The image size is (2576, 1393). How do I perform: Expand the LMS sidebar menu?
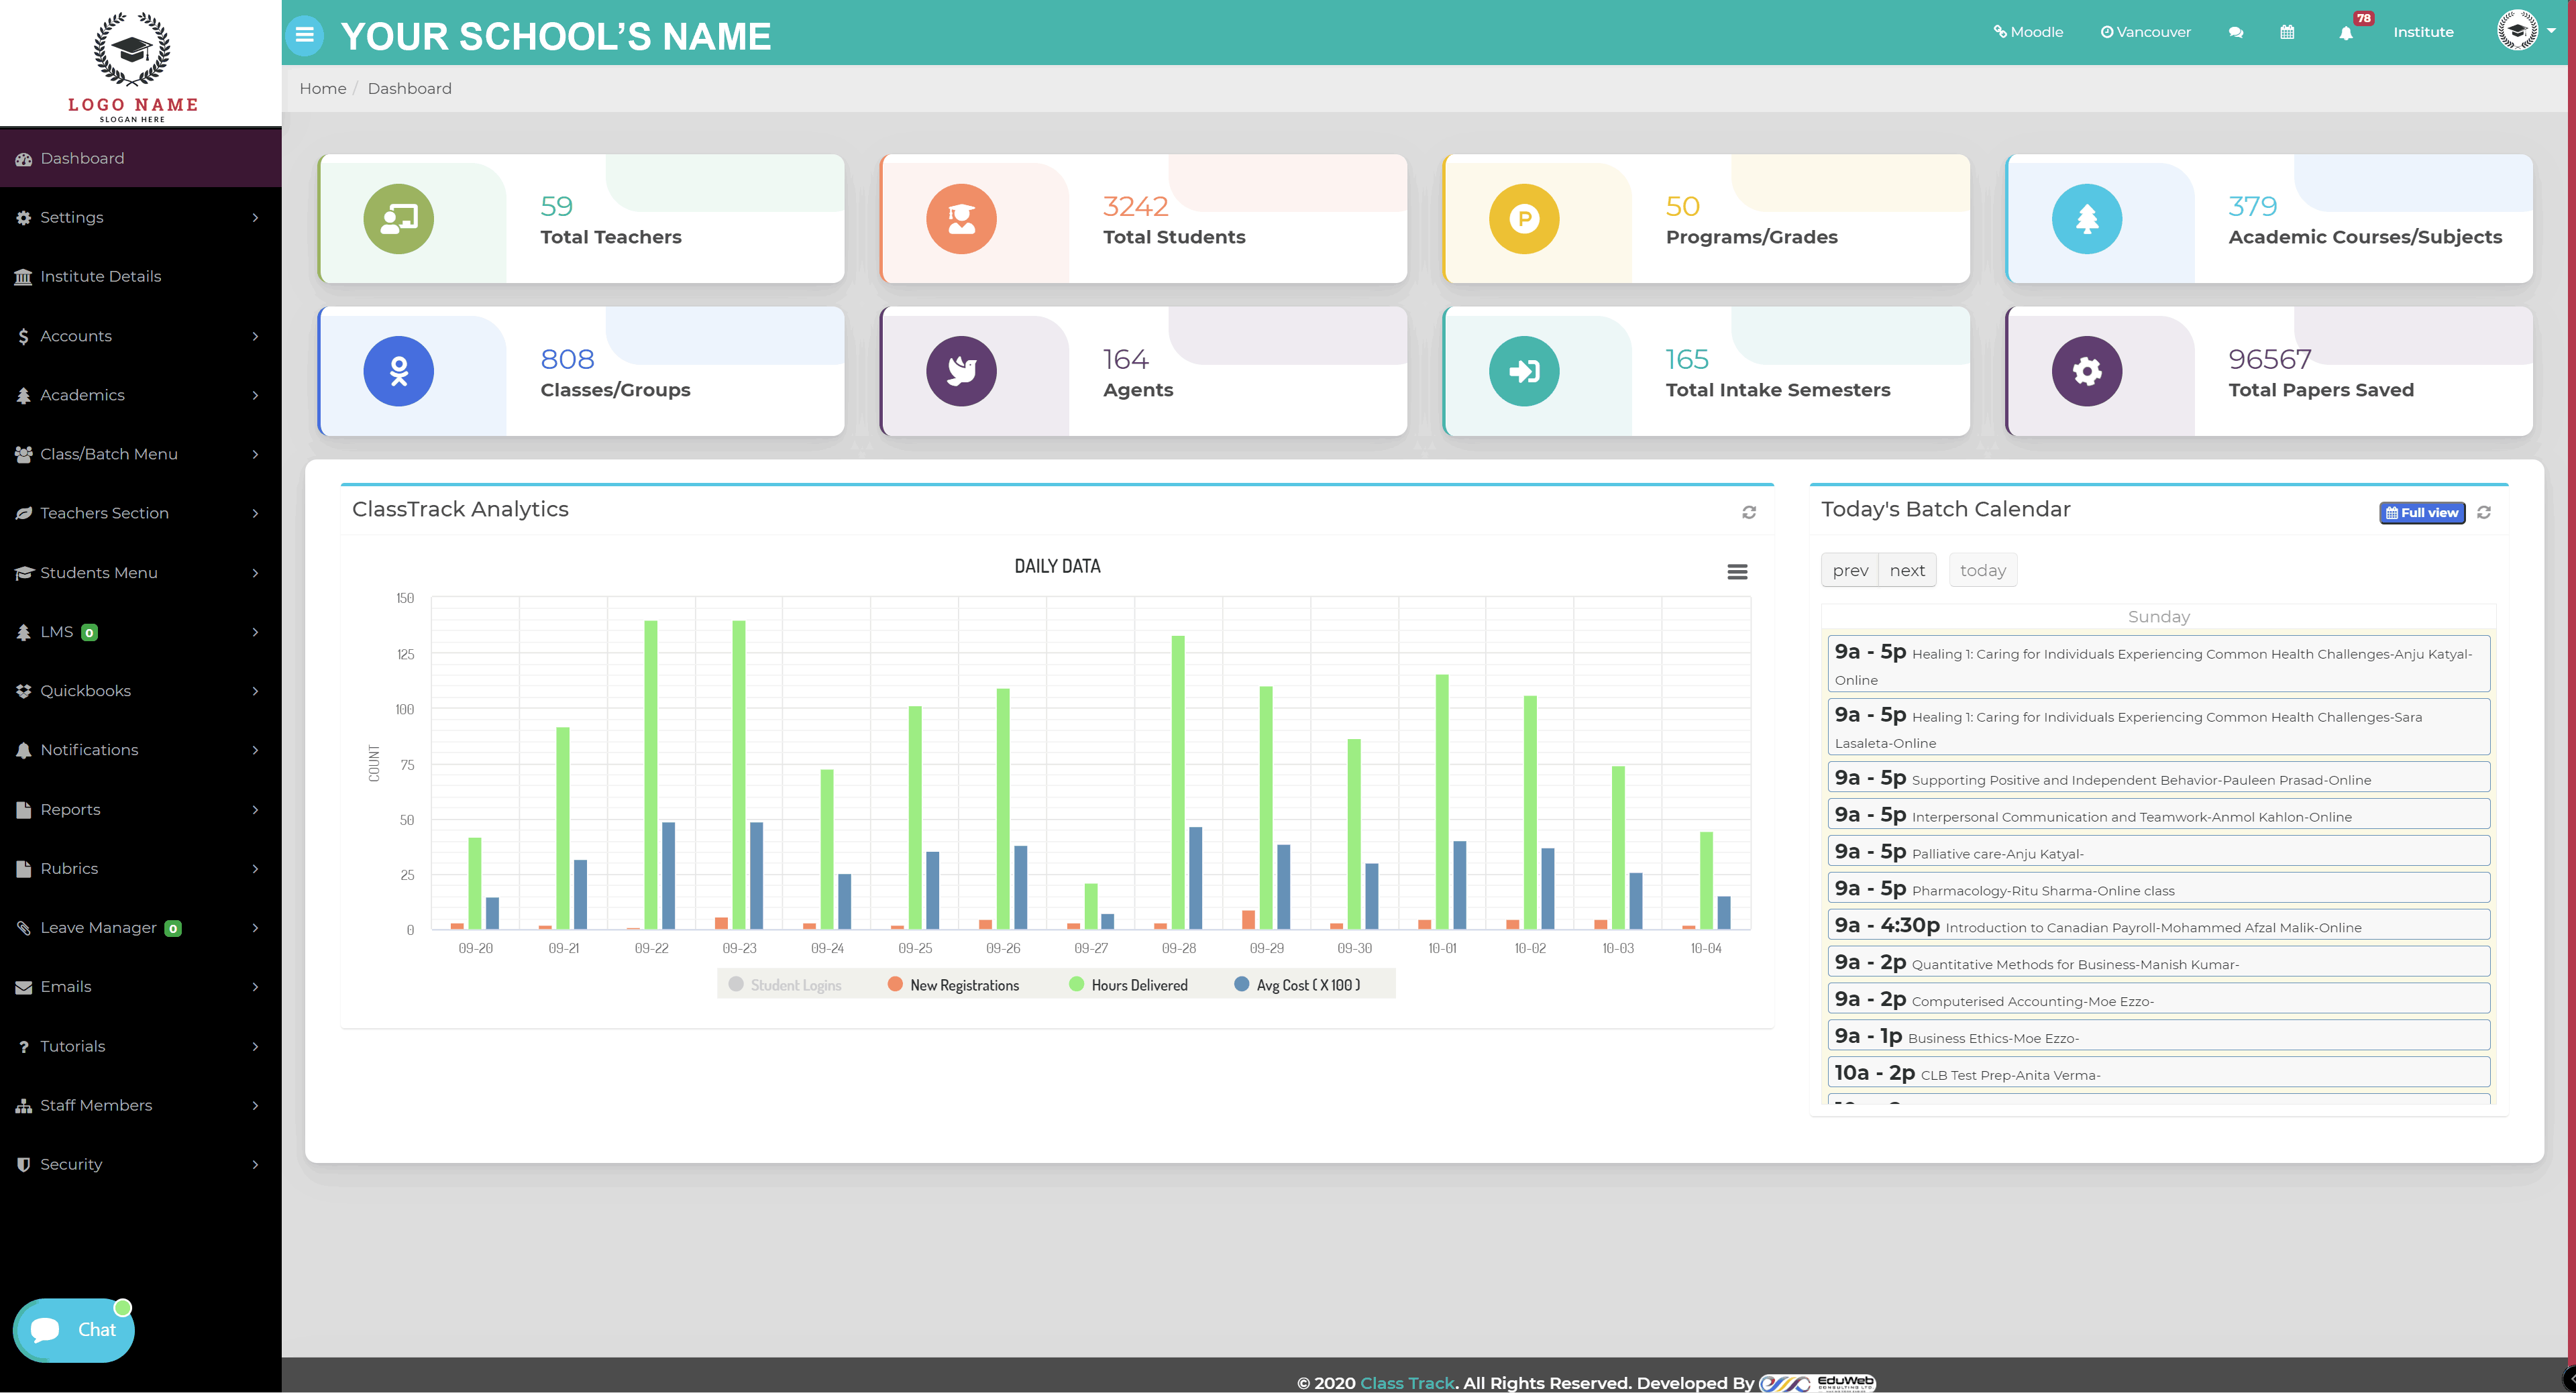click(140, 632)
